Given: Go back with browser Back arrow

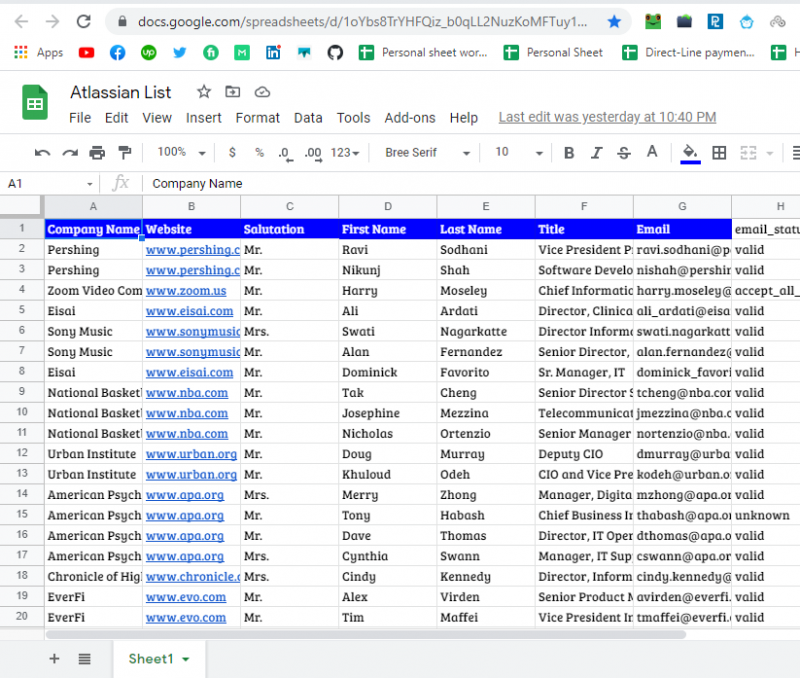Looking at the screenshot, I should (21, 21).
